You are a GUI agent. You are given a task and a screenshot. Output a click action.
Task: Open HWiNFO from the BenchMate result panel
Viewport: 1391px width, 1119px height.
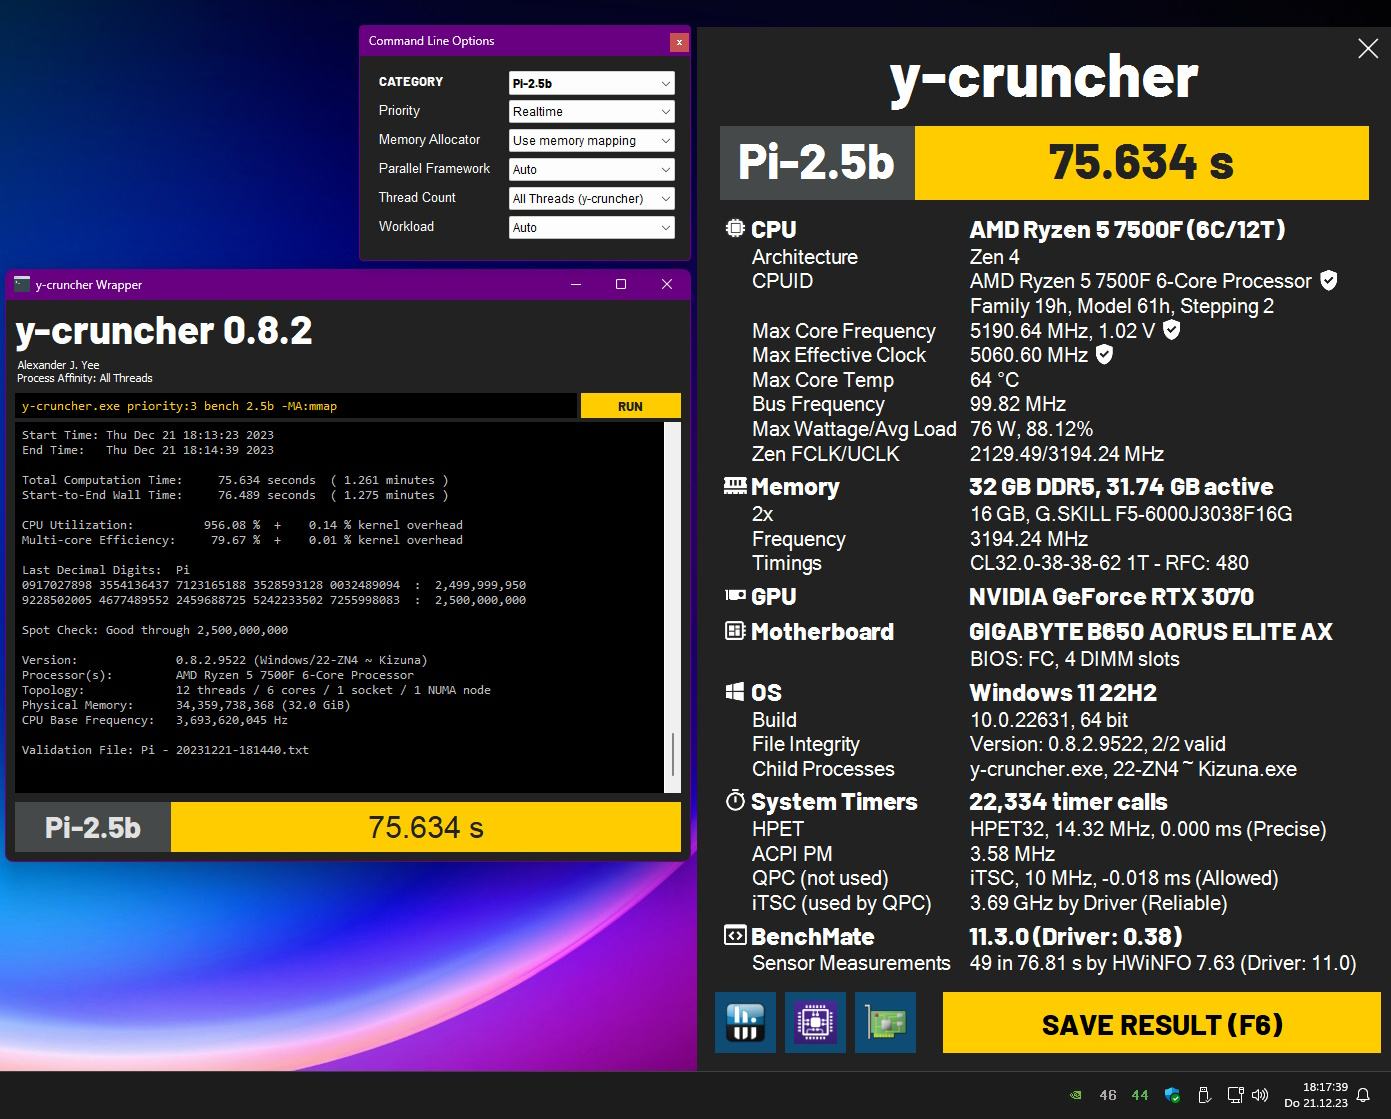point(745,1022)
